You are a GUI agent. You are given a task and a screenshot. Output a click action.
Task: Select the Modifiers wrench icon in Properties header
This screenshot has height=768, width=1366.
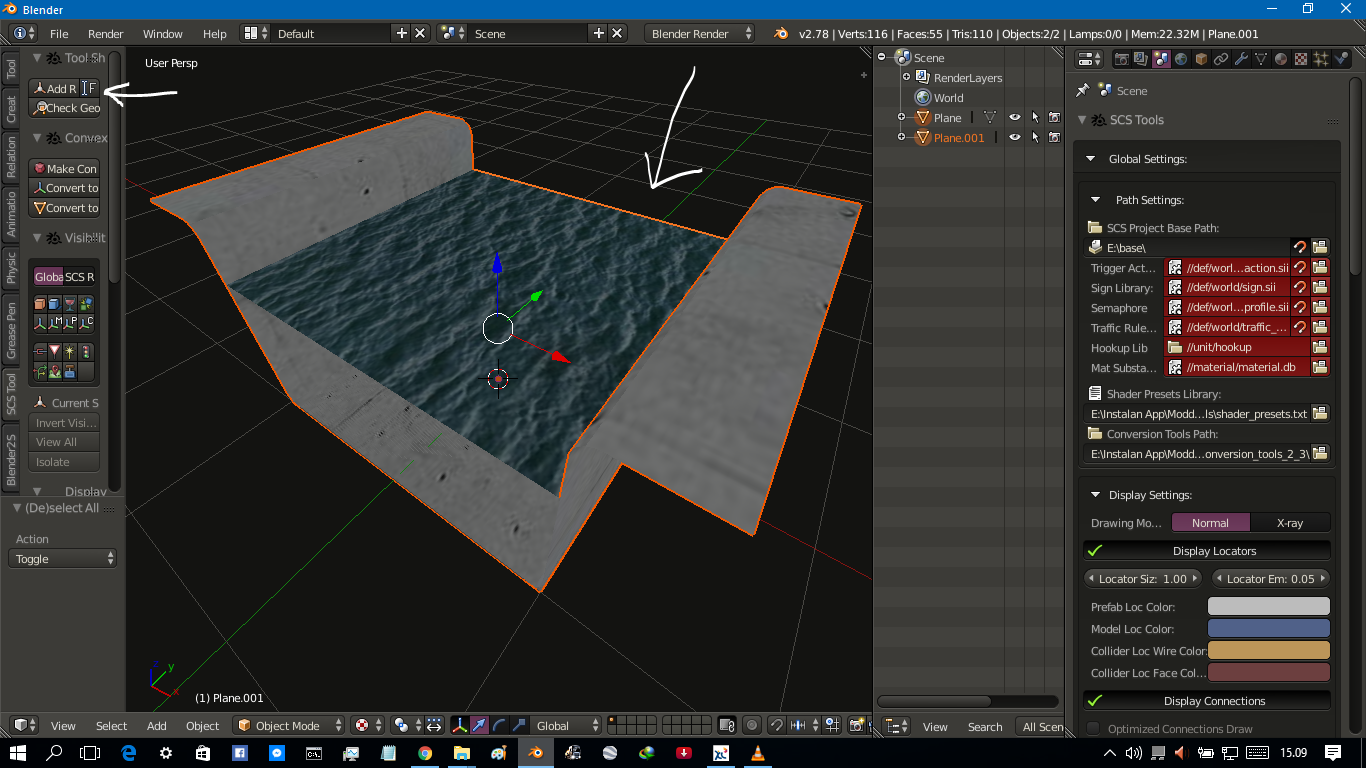tap(1241, 59)
